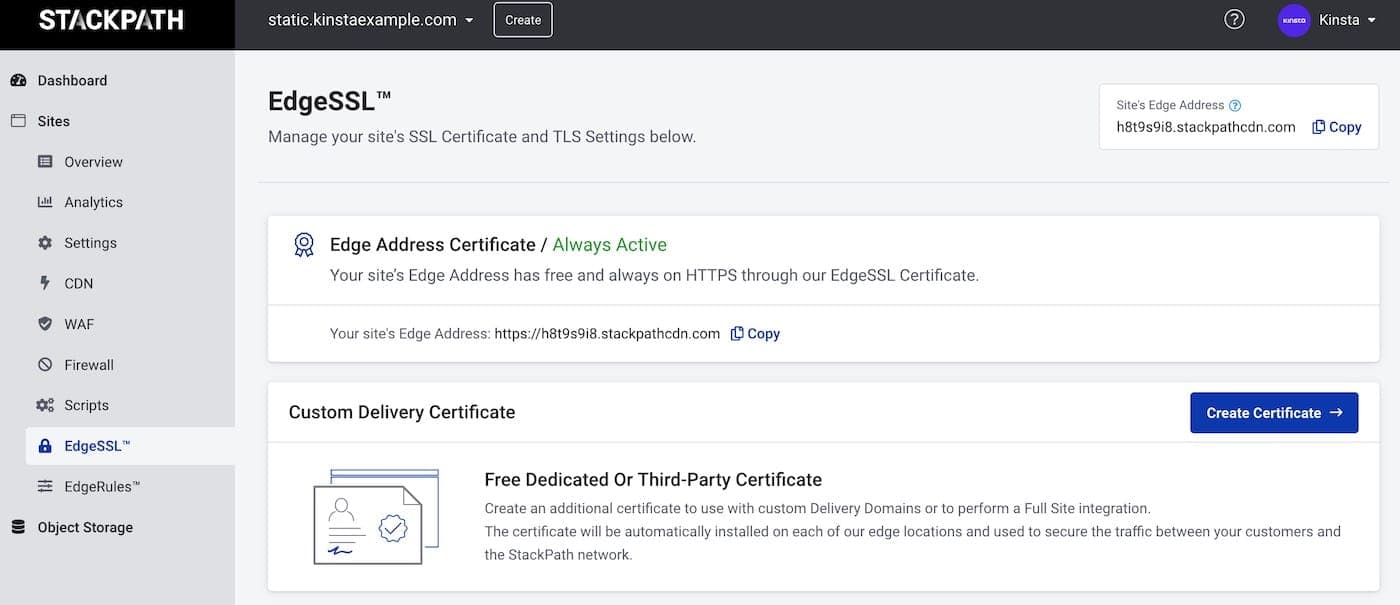
Task: Open CDN settings via the lightning icon
Action: pyautogui.click(x=44, y=283)
